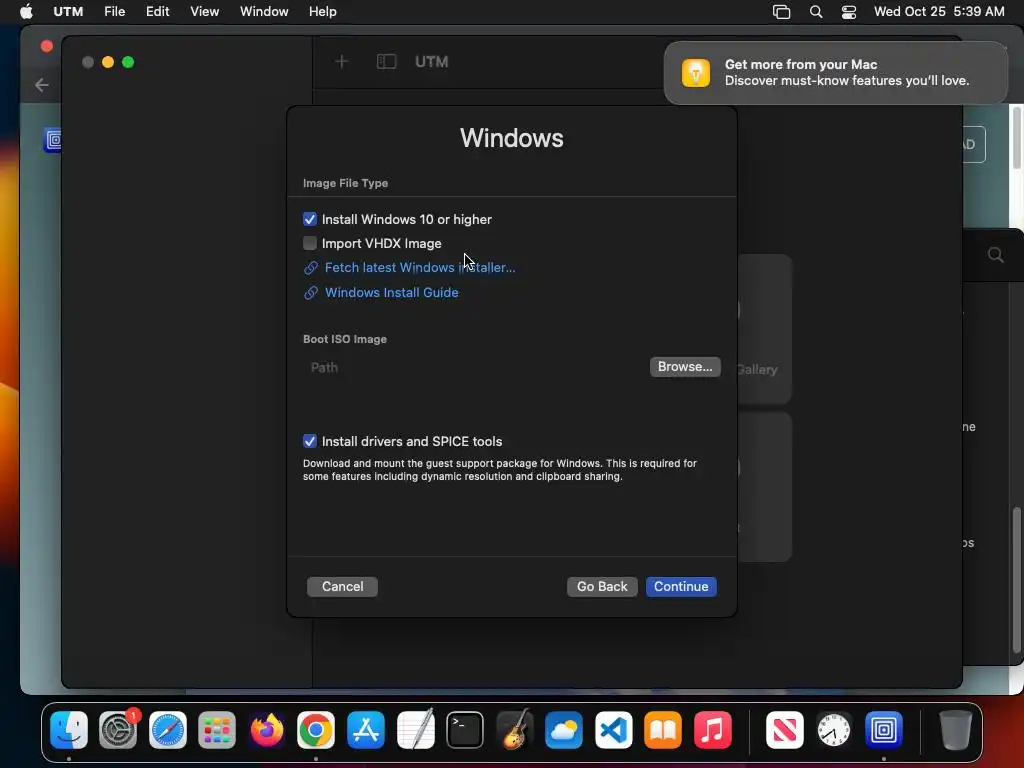This screenshot has width=1024, height=768.
Task: Go Back to previous wizard step
Action: tap(601, 586)
